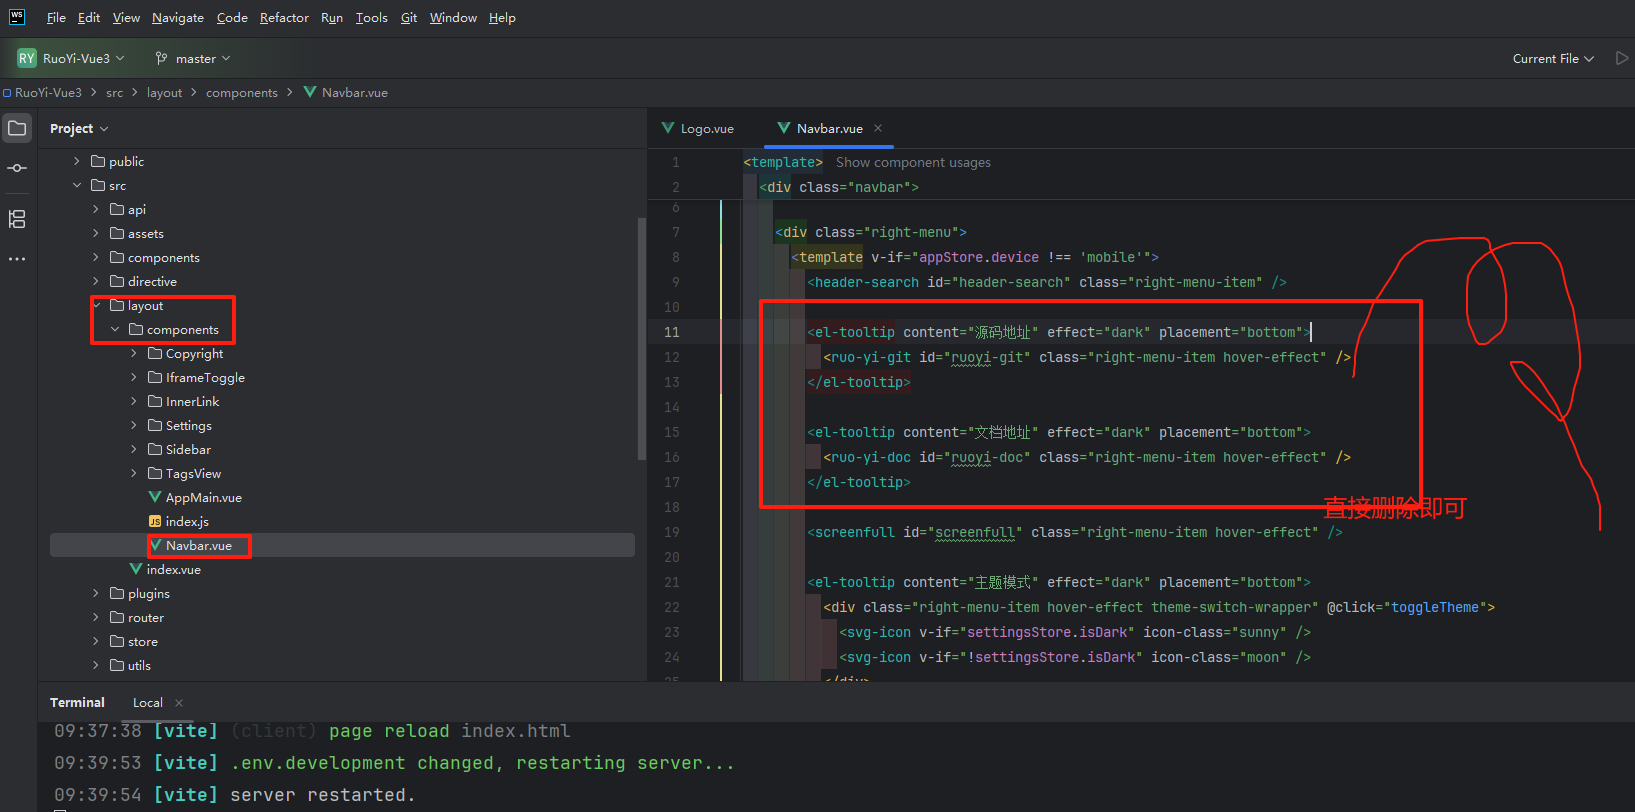Click the folder icon of Copyright
The width and height of the screenshot is (1635, 812).
(155, 353)
